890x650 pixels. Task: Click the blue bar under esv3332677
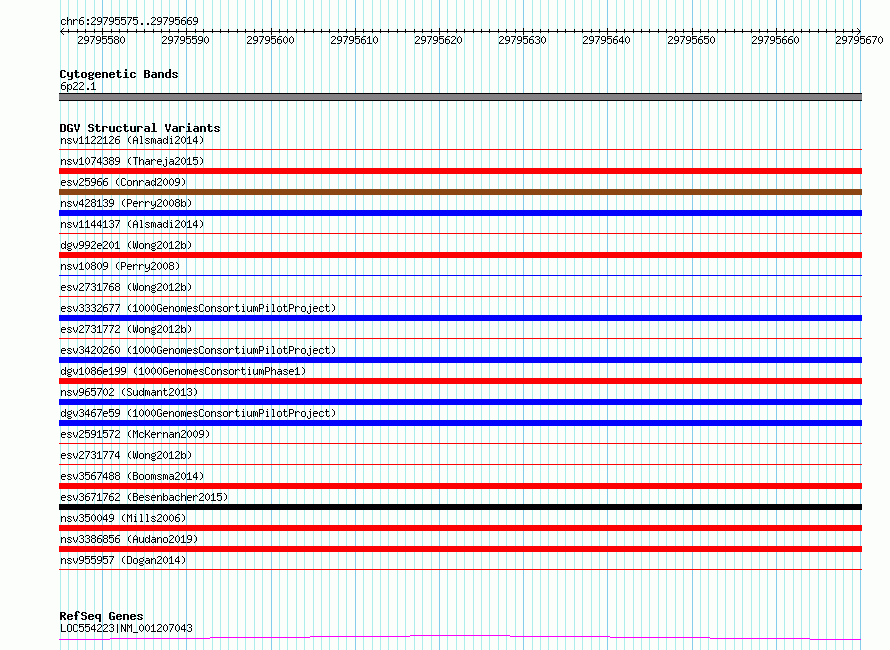coord(460,318)
